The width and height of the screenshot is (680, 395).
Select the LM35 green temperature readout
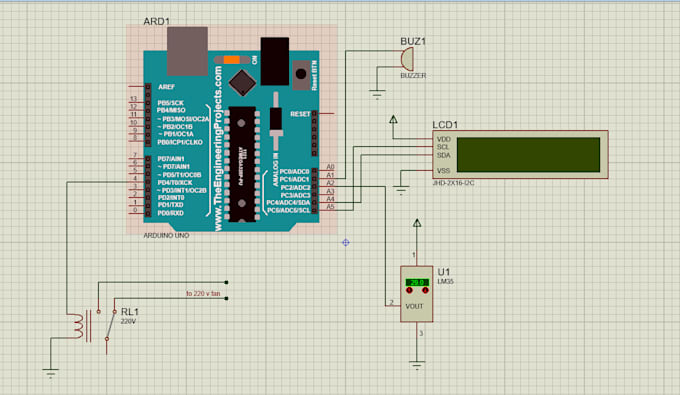417,282
